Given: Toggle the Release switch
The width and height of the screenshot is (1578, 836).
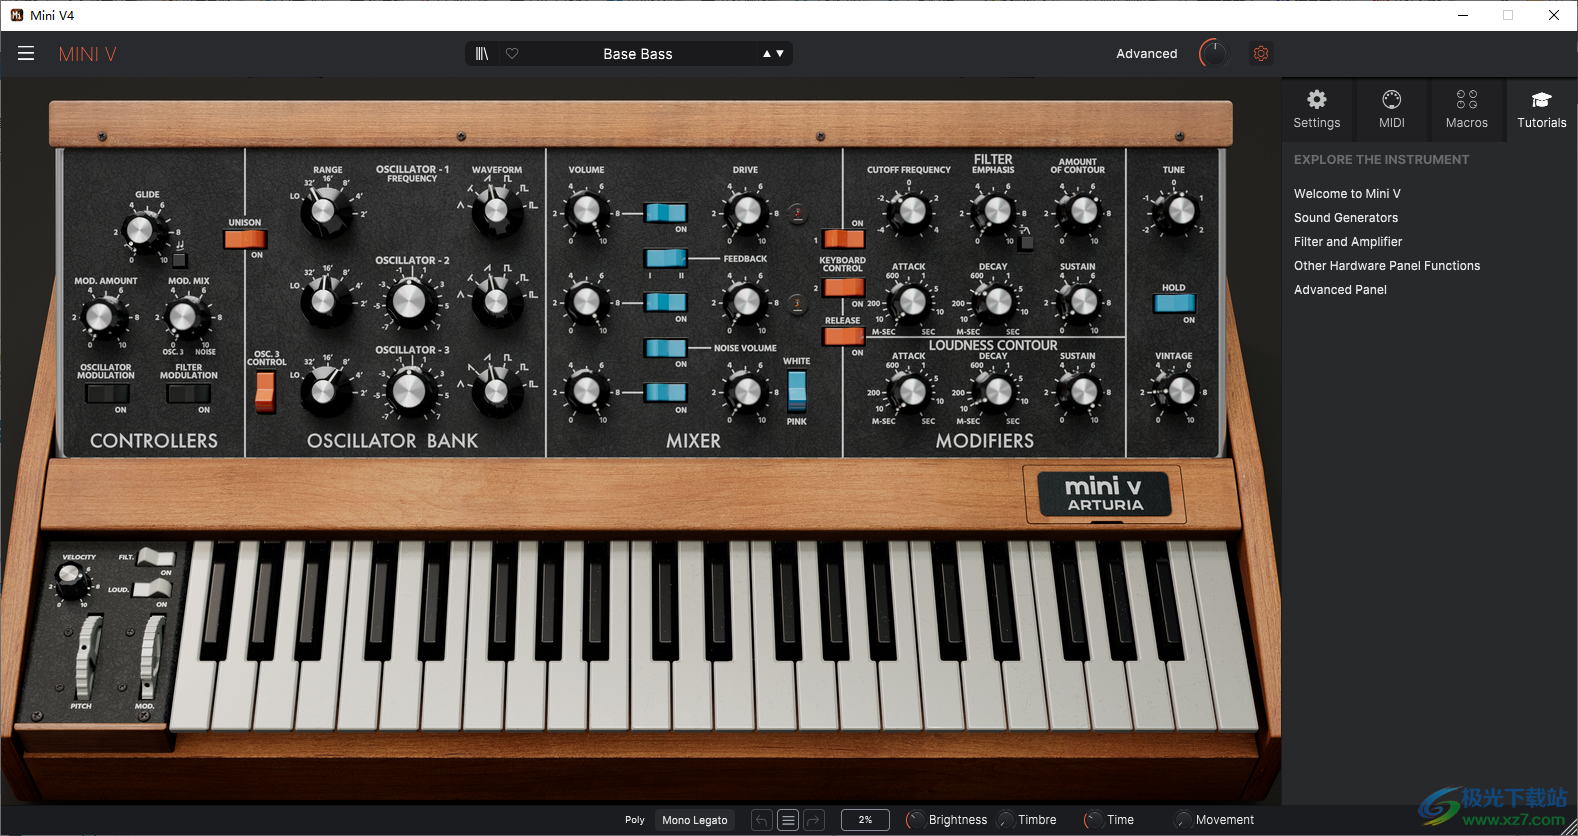Looking at the screenshot, I should (843, 336).
